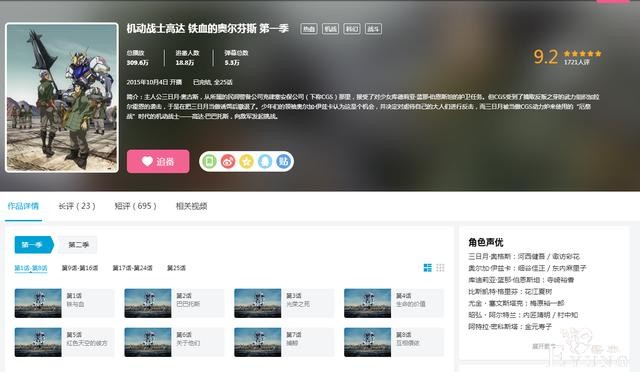Viewport: 640px width, 372px height.
Task: Click the gold five-star rating
Action: 582,53
